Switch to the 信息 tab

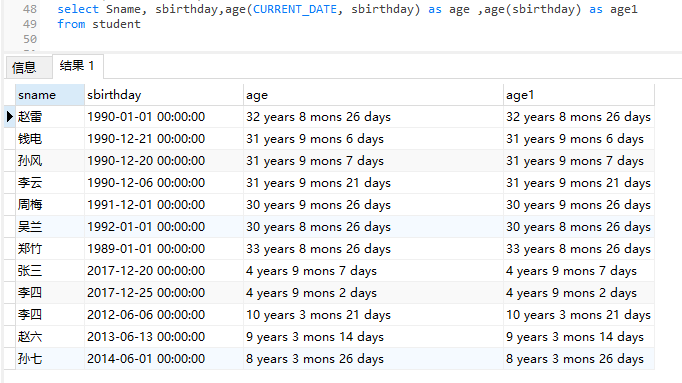click(29, 67)
